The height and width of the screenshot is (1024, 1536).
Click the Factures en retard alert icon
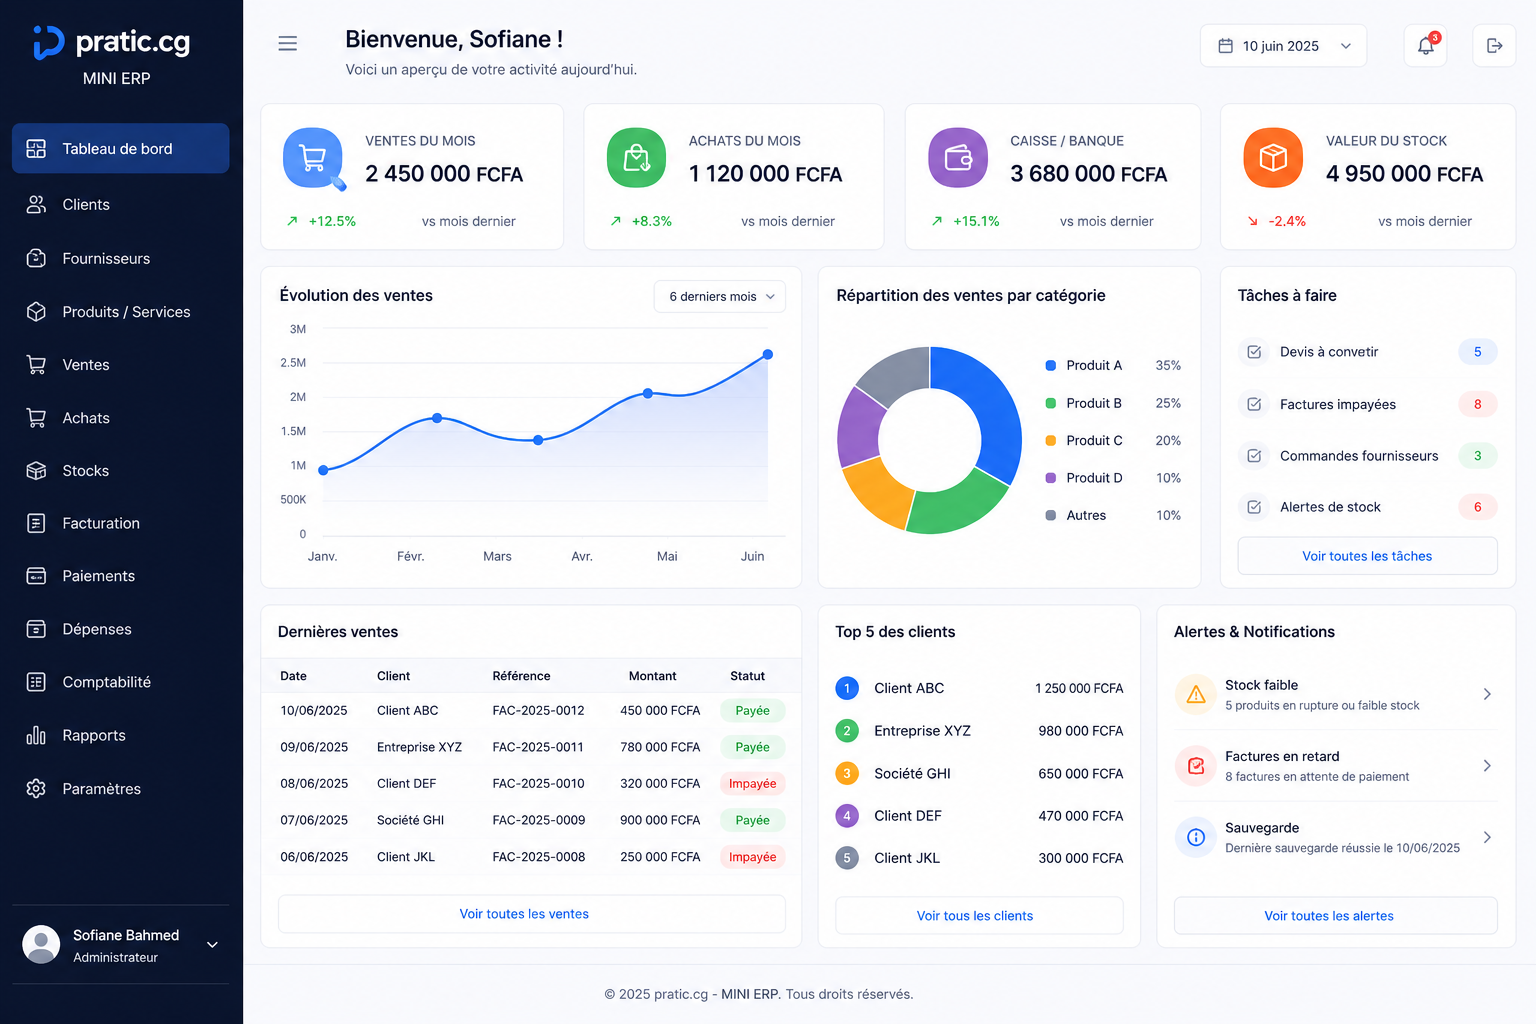[x=1196, y=766]
